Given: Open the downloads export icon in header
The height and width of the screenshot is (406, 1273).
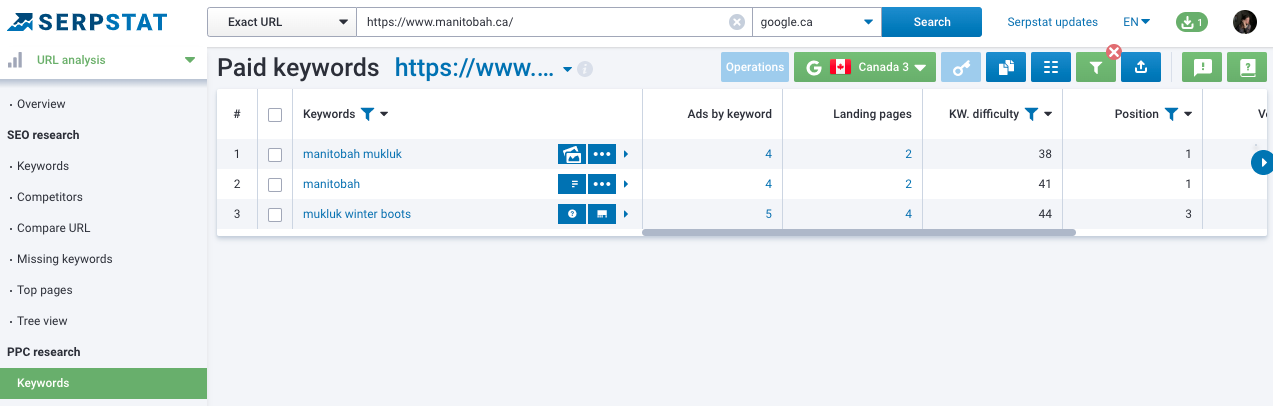Looking at the screenshot, I should (1191, 22).
